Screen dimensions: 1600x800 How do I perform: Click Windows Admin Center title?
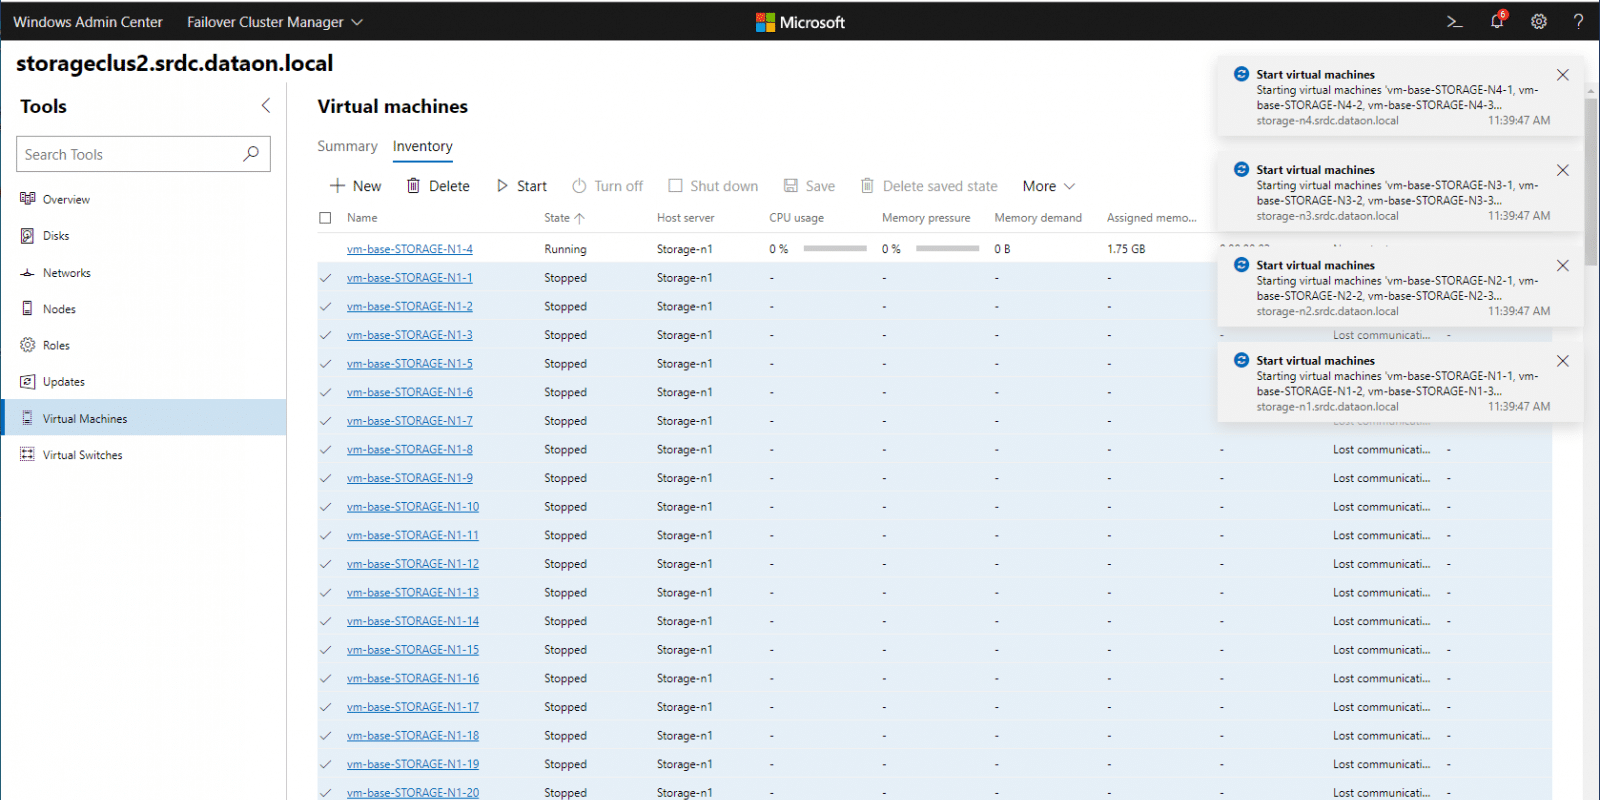[x=88, y=21]
